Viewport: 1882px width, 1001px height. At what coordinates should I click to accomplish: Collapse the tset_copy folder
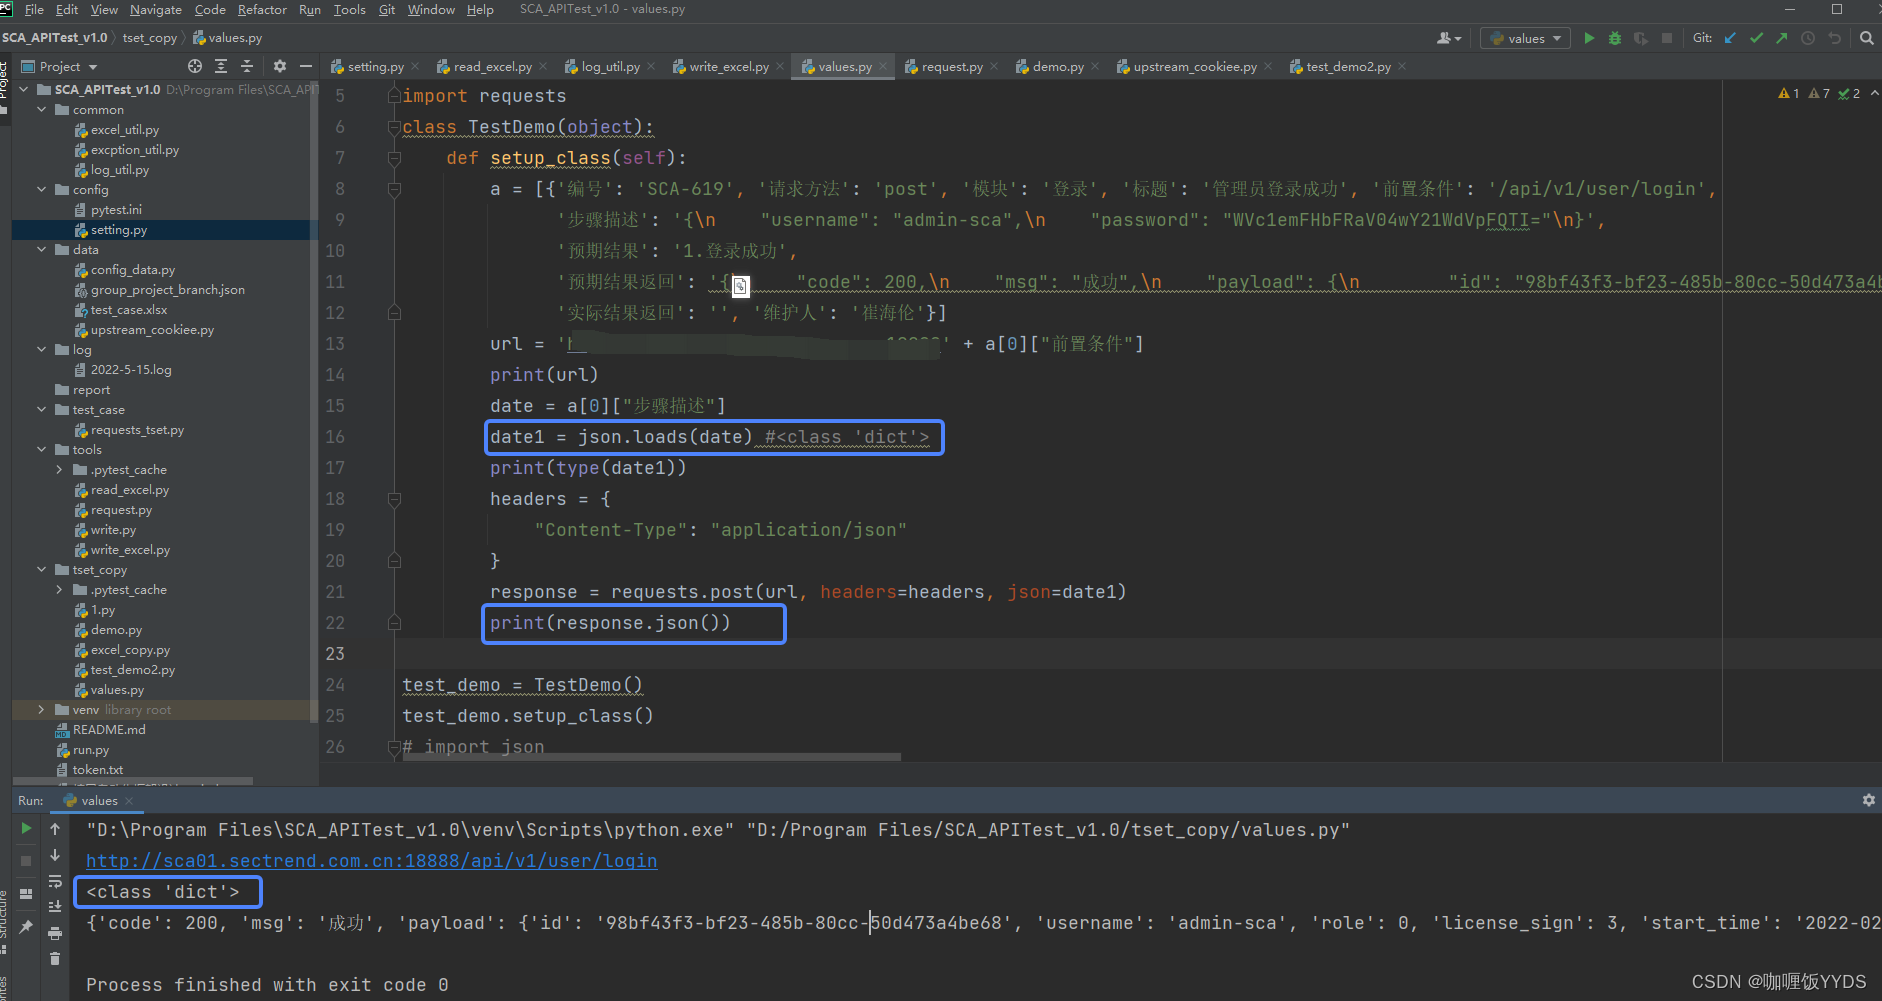click(x=42, y=570)
